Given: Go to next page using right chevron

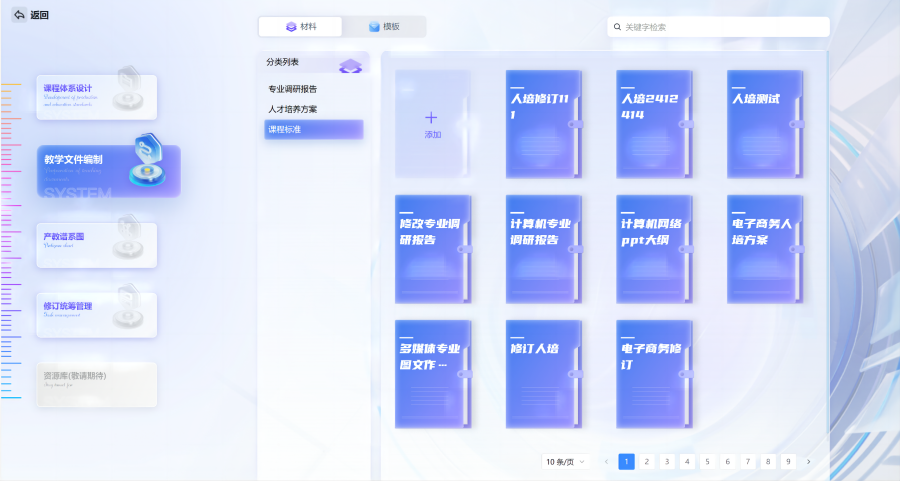Looking at the screenshot, I should tap(808, 462).
